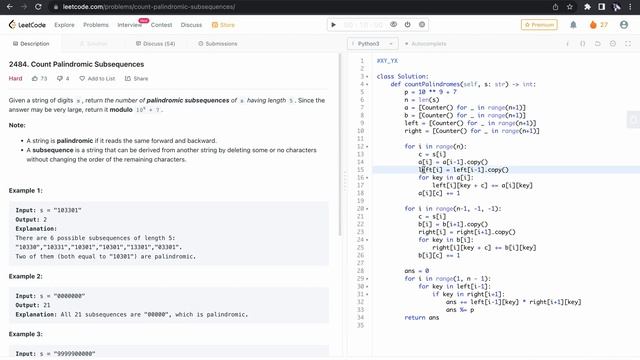Image resolution: width=640 pixels, height=360 pixels.
Task: Click the curly braces editor icon
Action: click(x=582, y=44)
